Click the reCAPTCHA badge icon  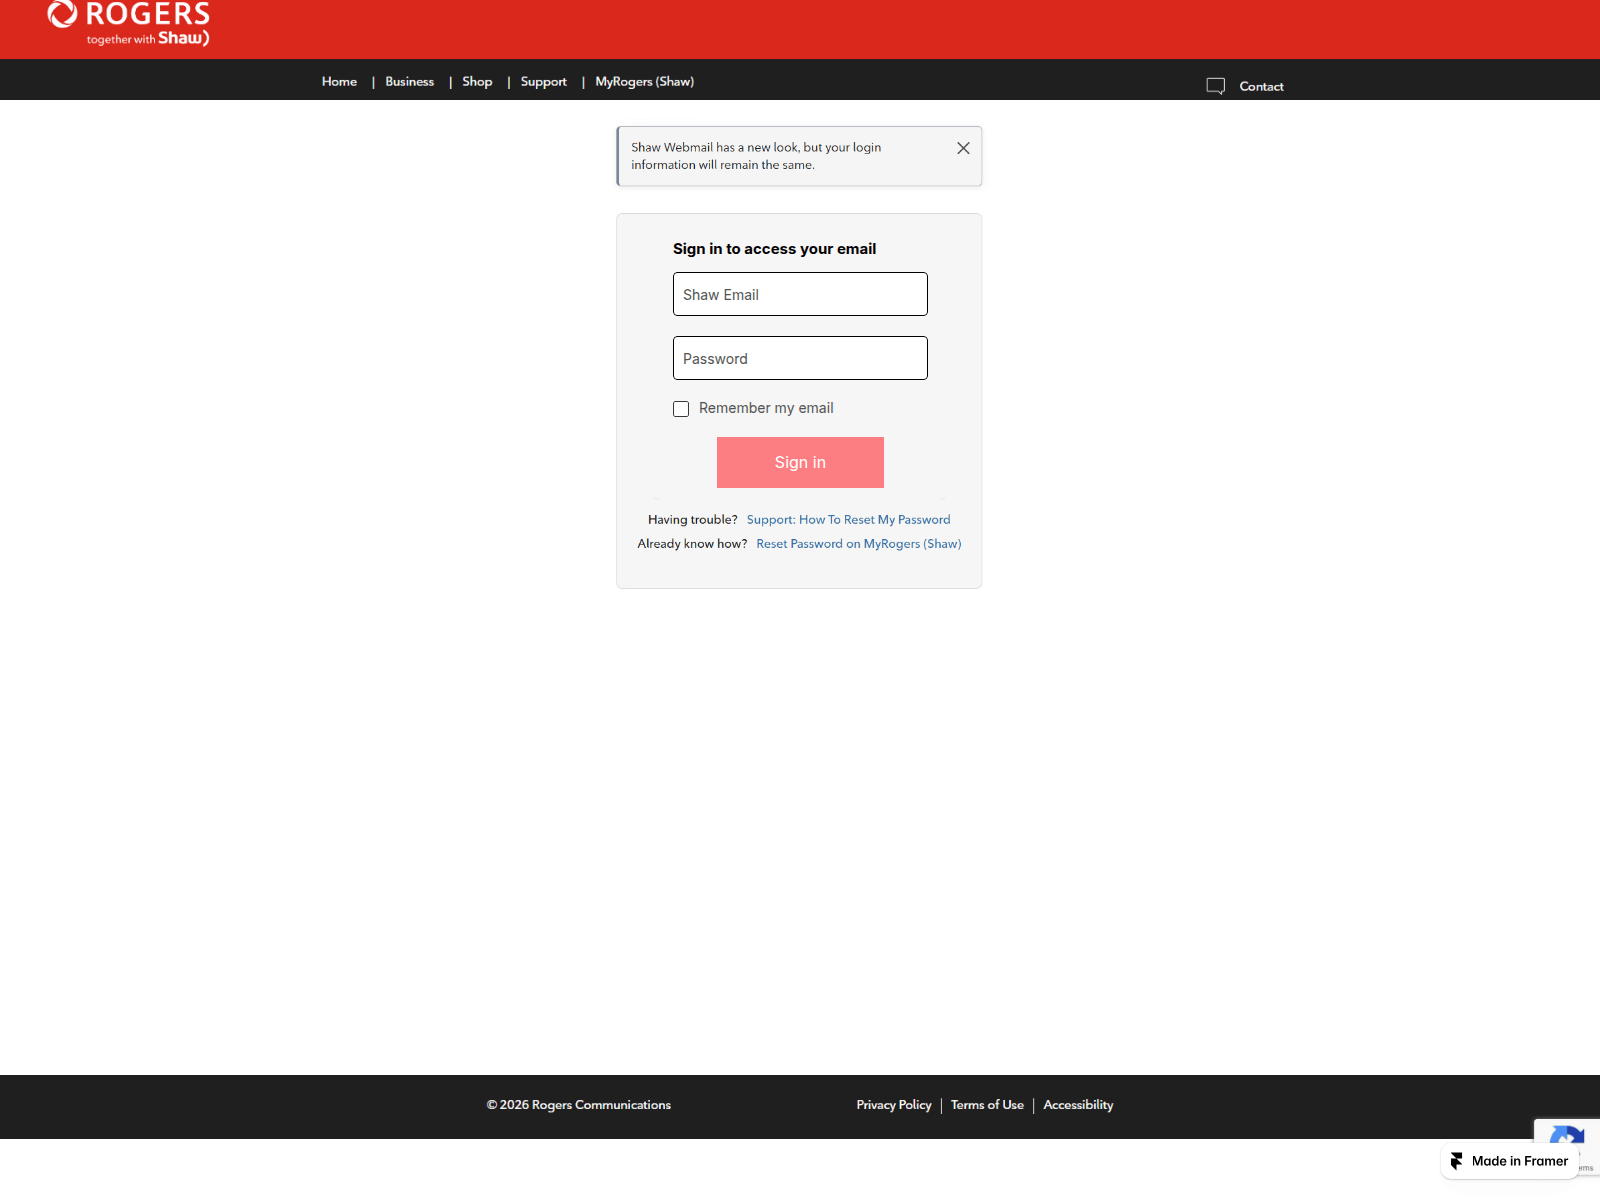pyautogui.click(x=1567, y=1138)
